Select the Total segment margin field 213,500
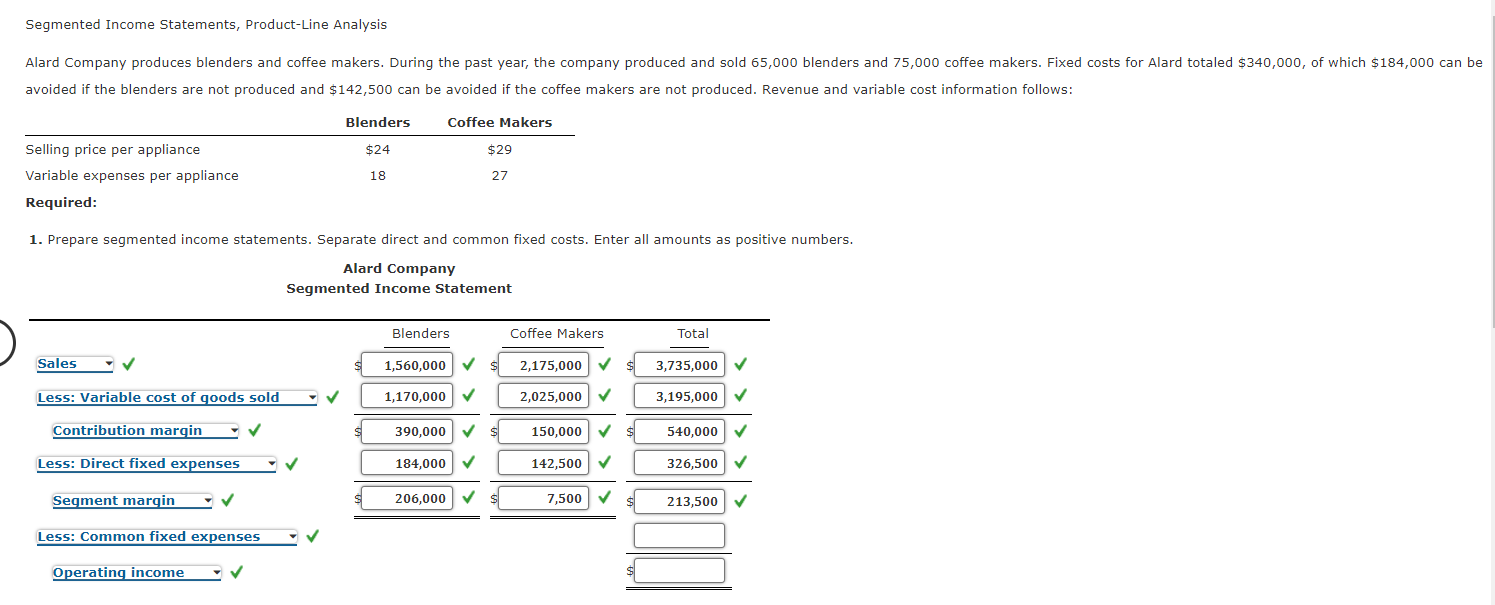1495x605 pixels. point(679,501)
